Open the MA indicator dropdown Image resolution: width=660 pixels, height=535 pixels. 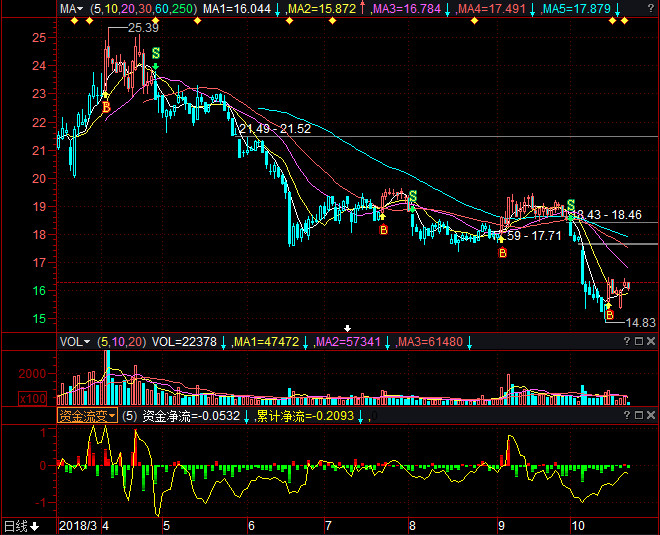(71, 9)
